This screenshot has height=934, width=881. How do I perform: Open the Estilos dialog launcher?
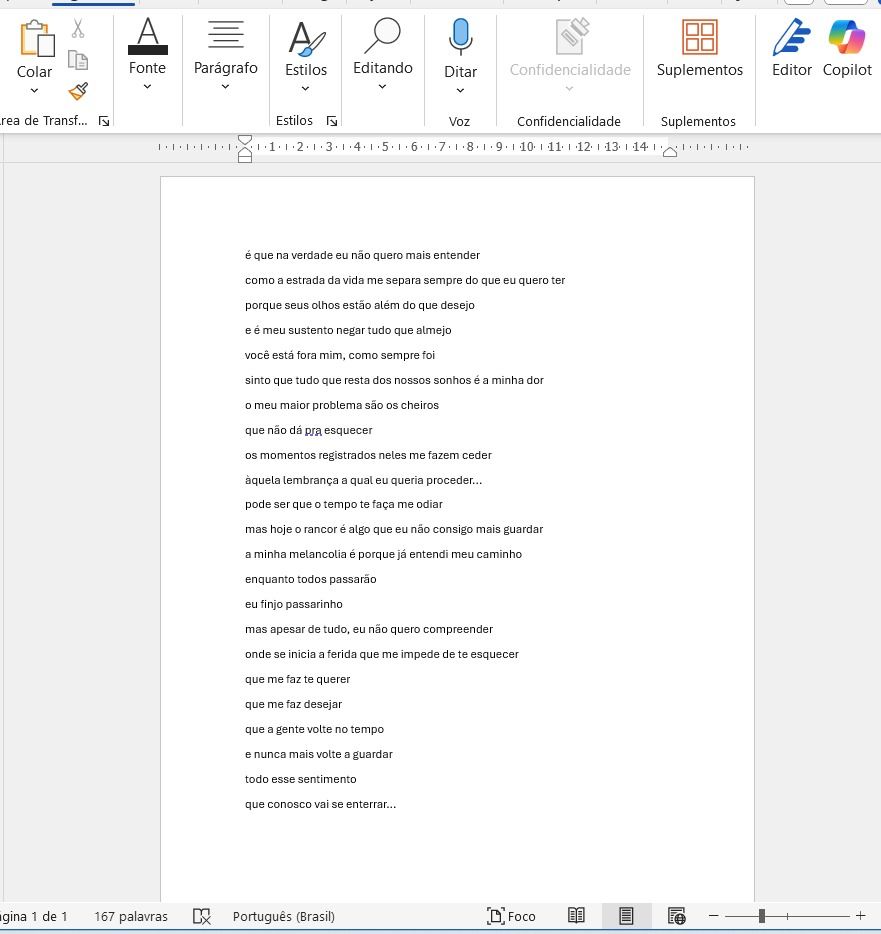pyautogui.click(x=332, y=121)
